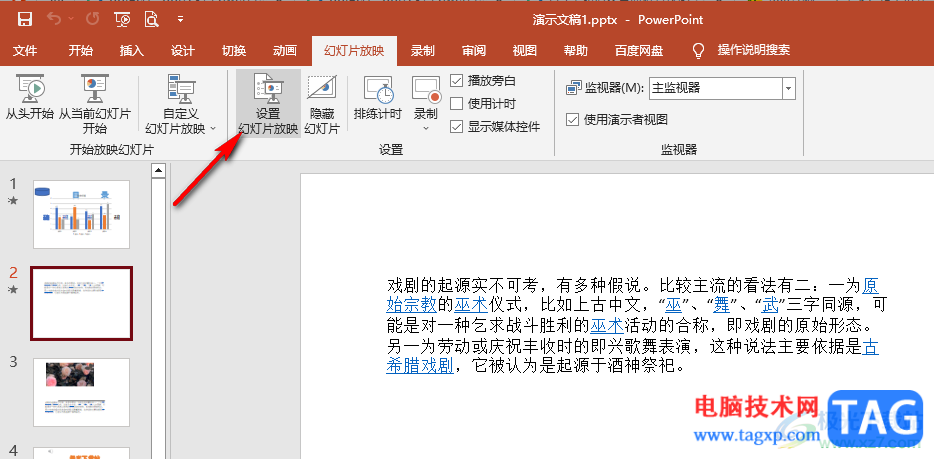
Task: Switch to the 设计 ribbon tab
Action: (183, 51)
